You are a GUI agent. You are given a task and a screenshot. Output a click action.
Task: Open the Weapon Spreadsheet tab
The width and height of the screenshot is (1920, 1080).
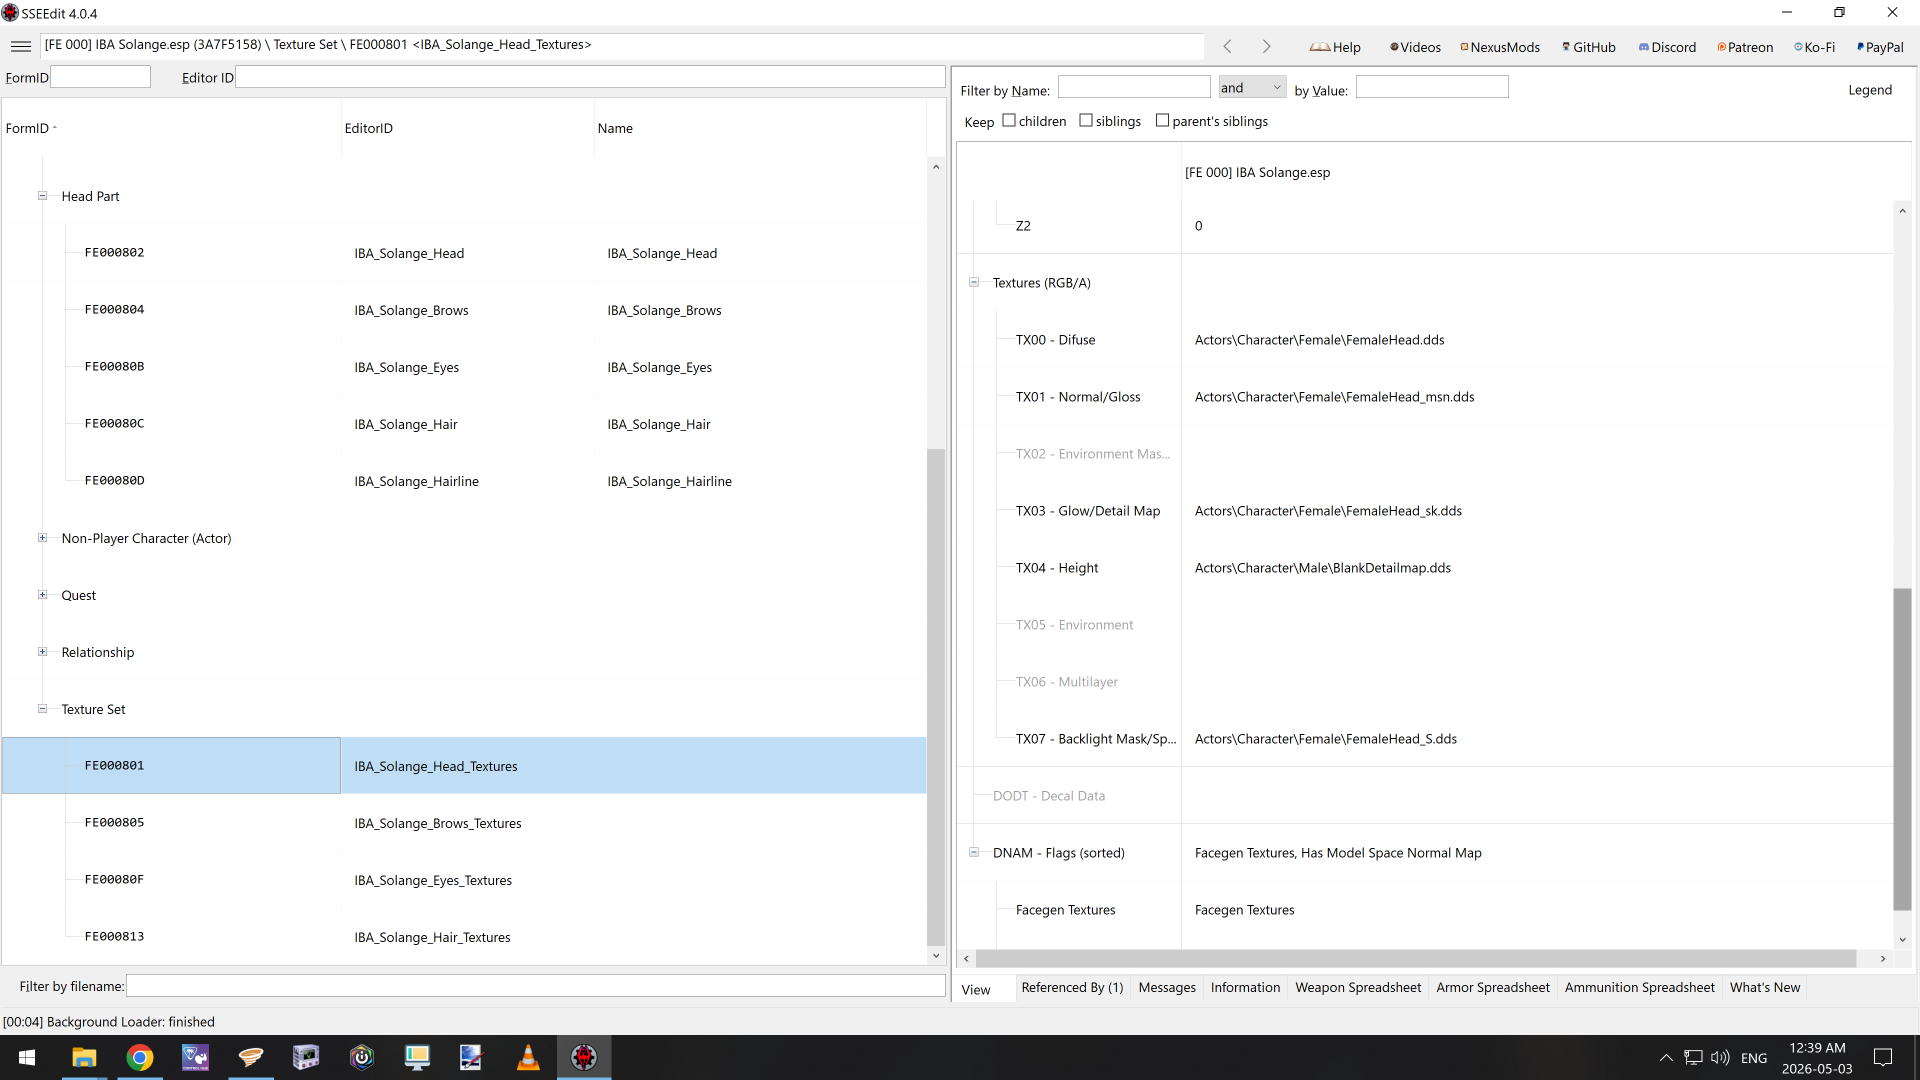pos(1358,988)
